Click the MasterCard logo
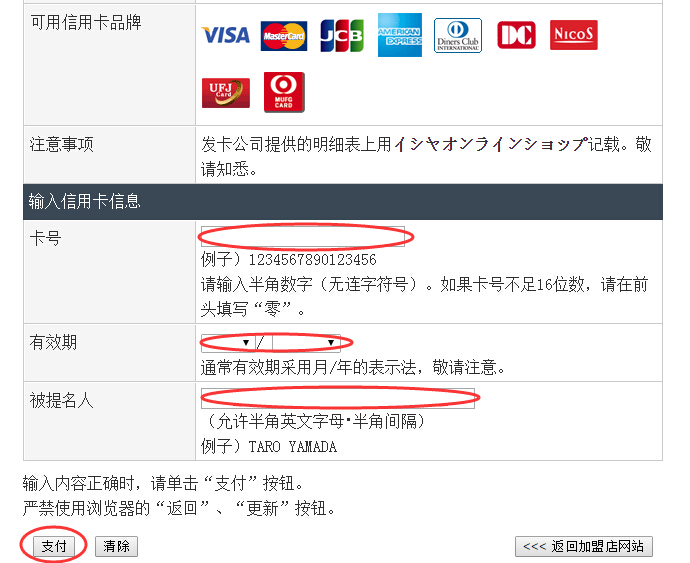 (x=283, y=36)
